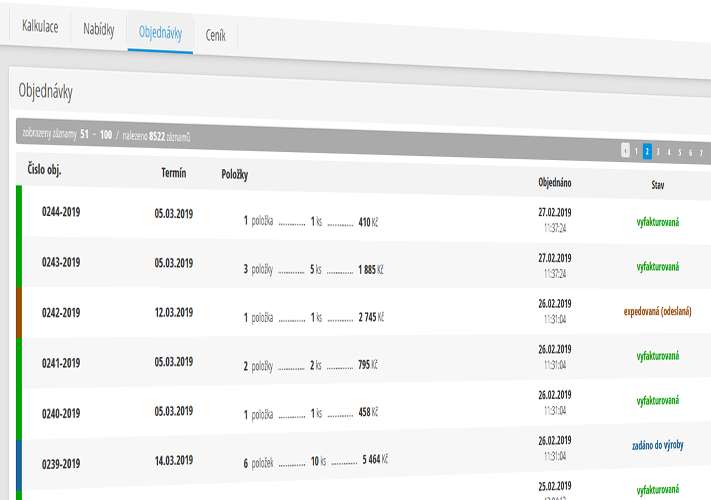Screen dimensions: 711x500
Task: Open order 0239-2019 details
Action: [60, 463]
